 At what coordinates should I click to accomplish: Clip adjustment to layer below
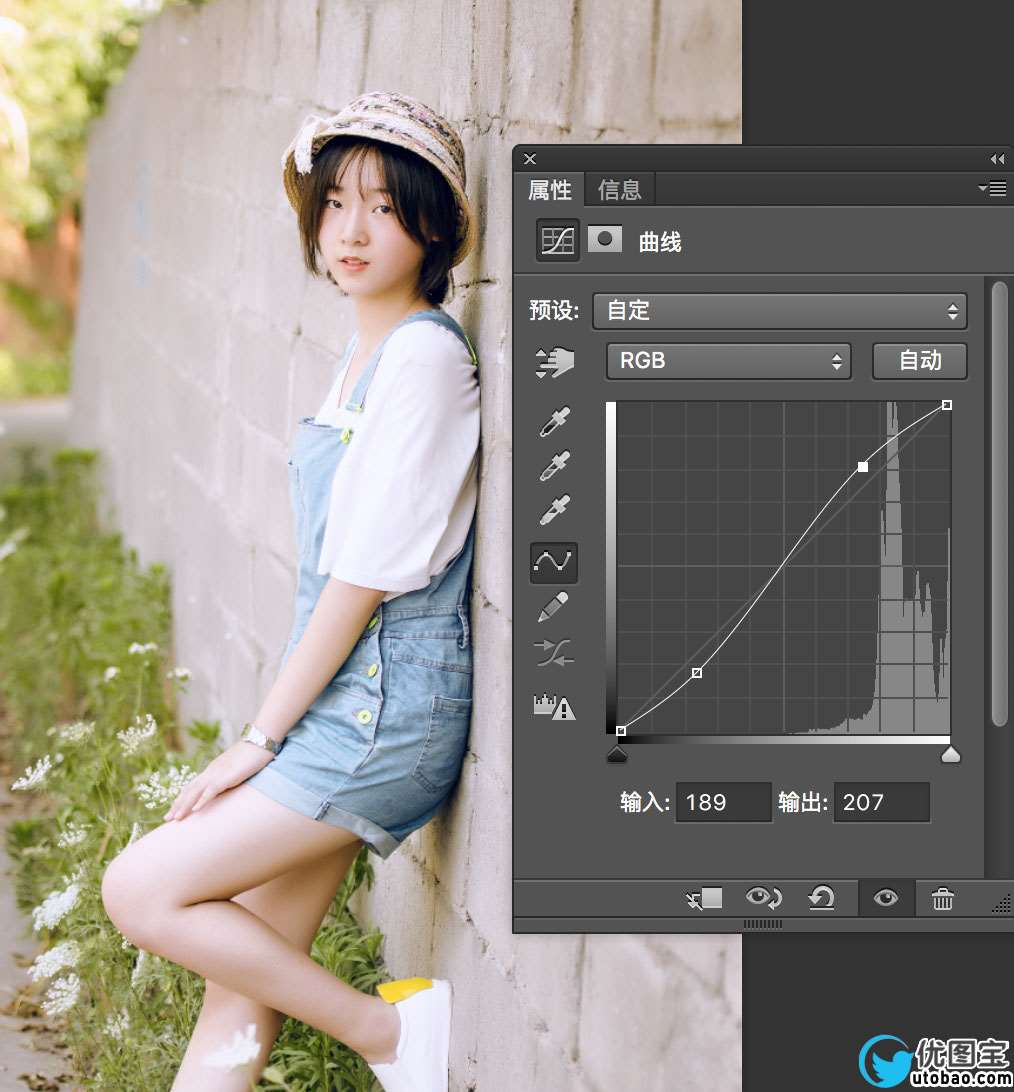tap(704, 899)
